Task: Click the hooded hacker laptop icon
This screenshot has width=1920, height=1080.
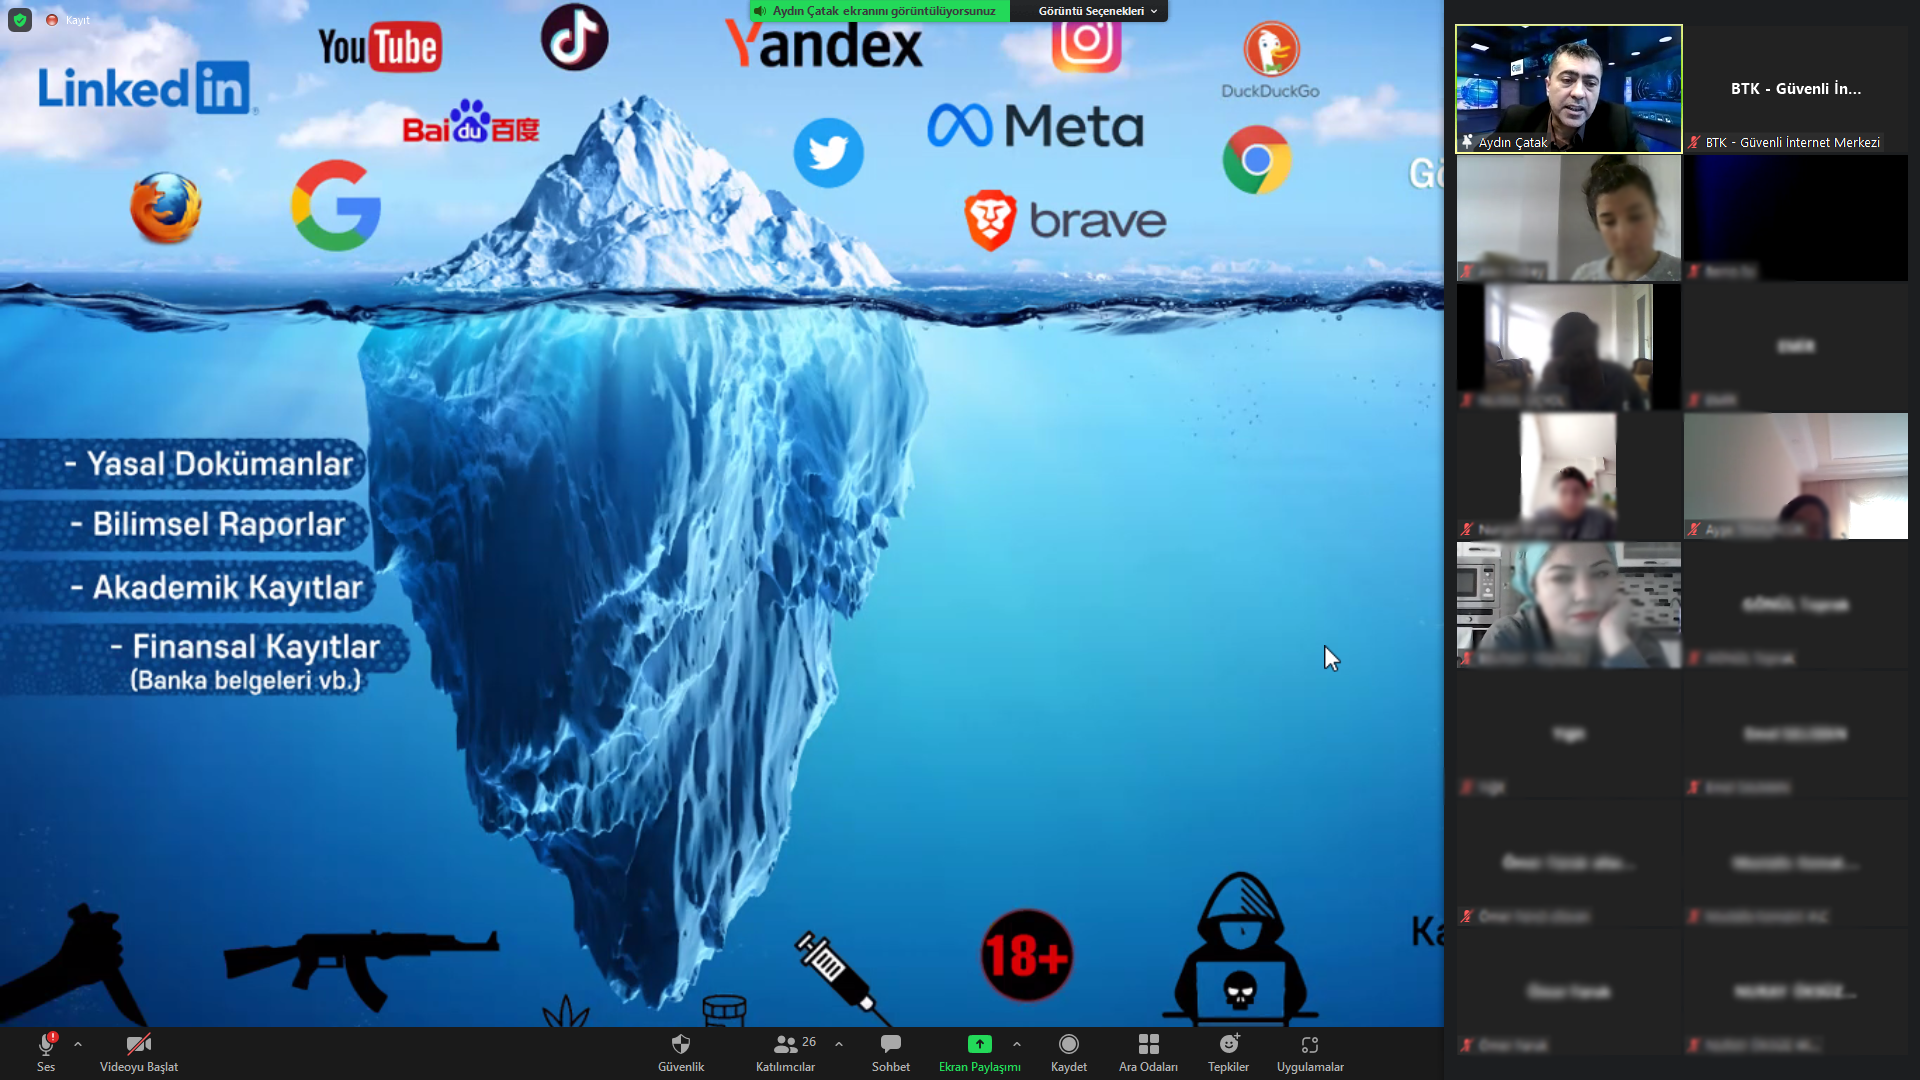Action: (x=1240, y=948)
